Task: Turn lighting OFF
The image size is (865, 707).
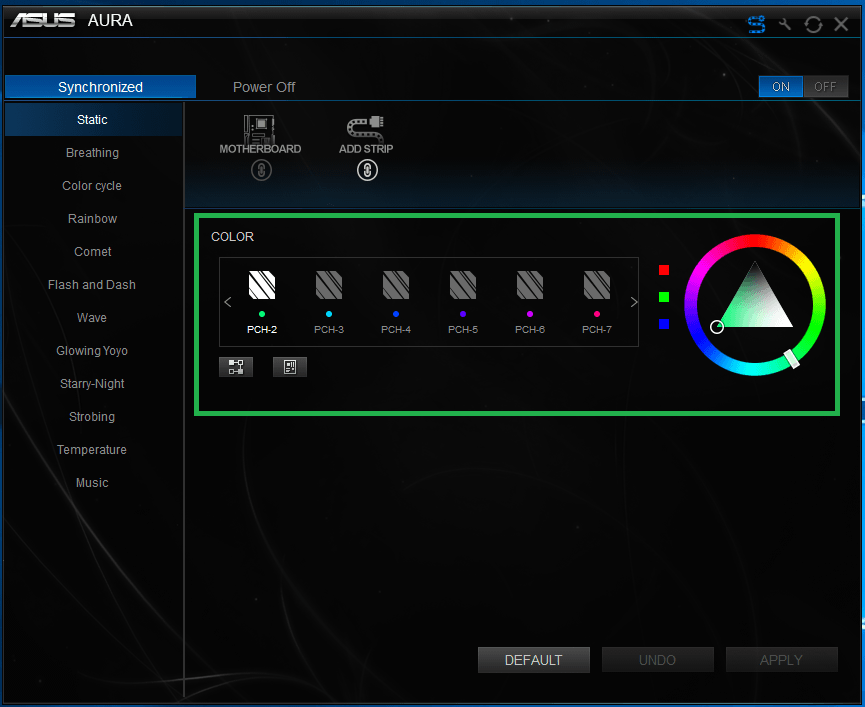Action: point(825,87)
